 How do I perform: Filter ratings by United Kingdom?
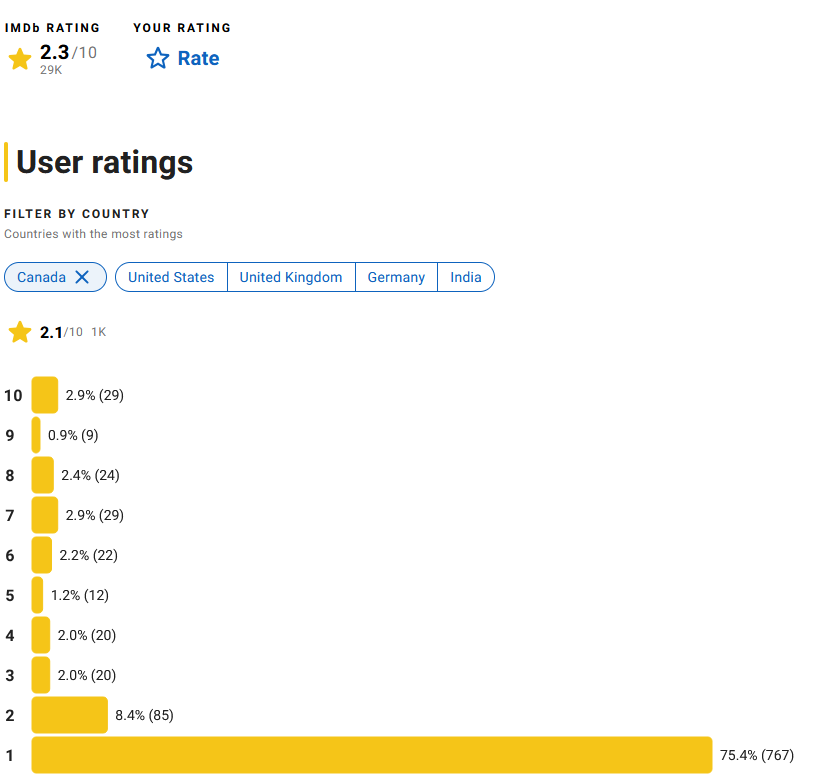pyautogui.click(x=291, y=277)
